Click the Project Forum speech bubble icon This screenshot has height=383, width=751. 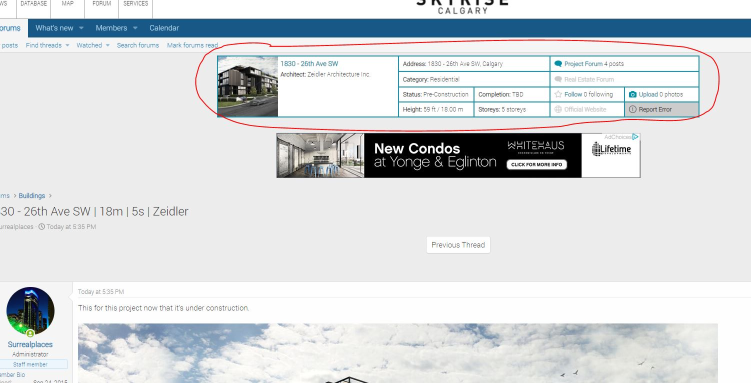click(x=558, y=64)
